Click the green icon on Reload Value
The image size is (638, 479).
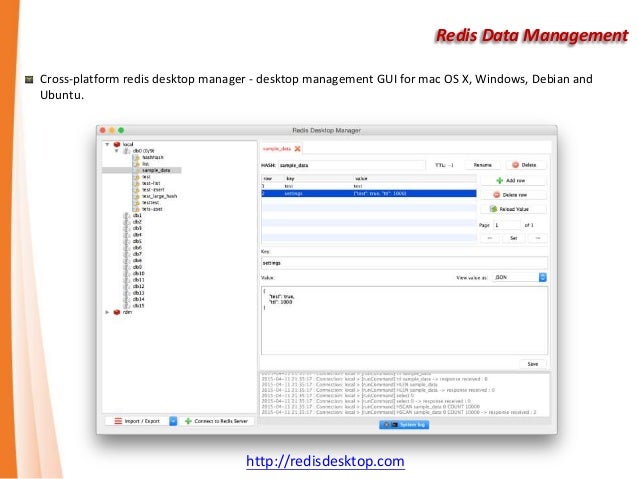click(x=493, y=209)
